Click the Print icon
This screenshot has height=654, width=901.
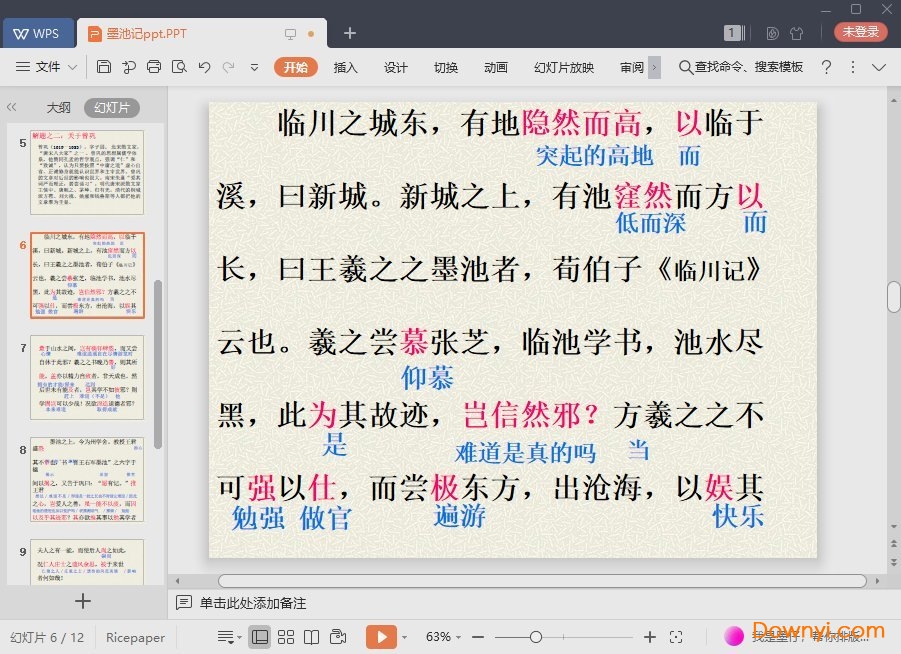pyautogui.click(x=153, y=67)
